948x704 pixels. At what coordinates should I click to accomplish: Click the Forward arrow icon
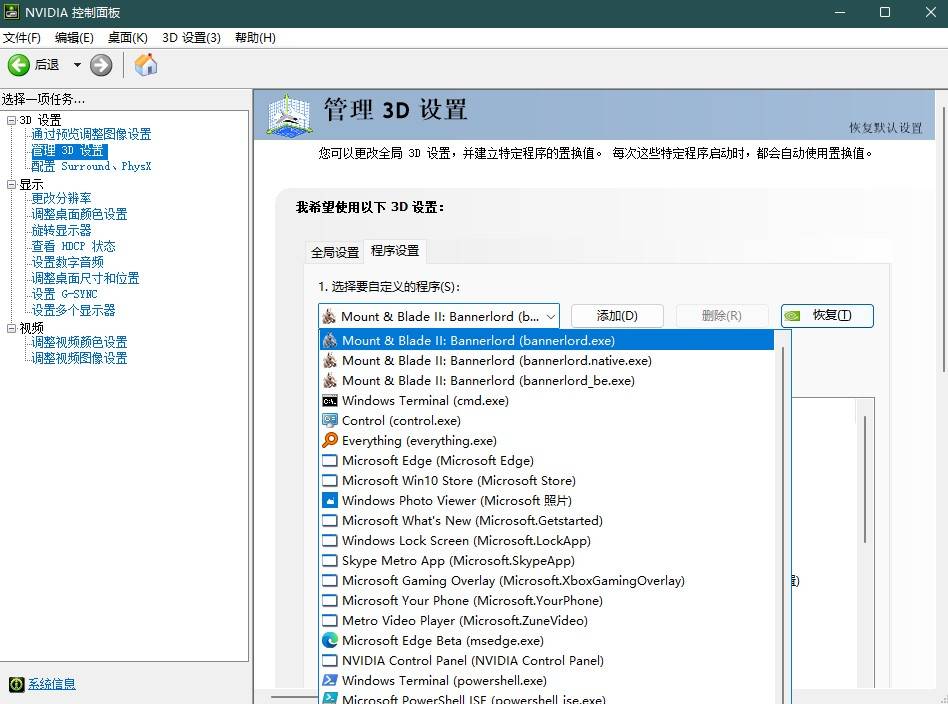101,65
